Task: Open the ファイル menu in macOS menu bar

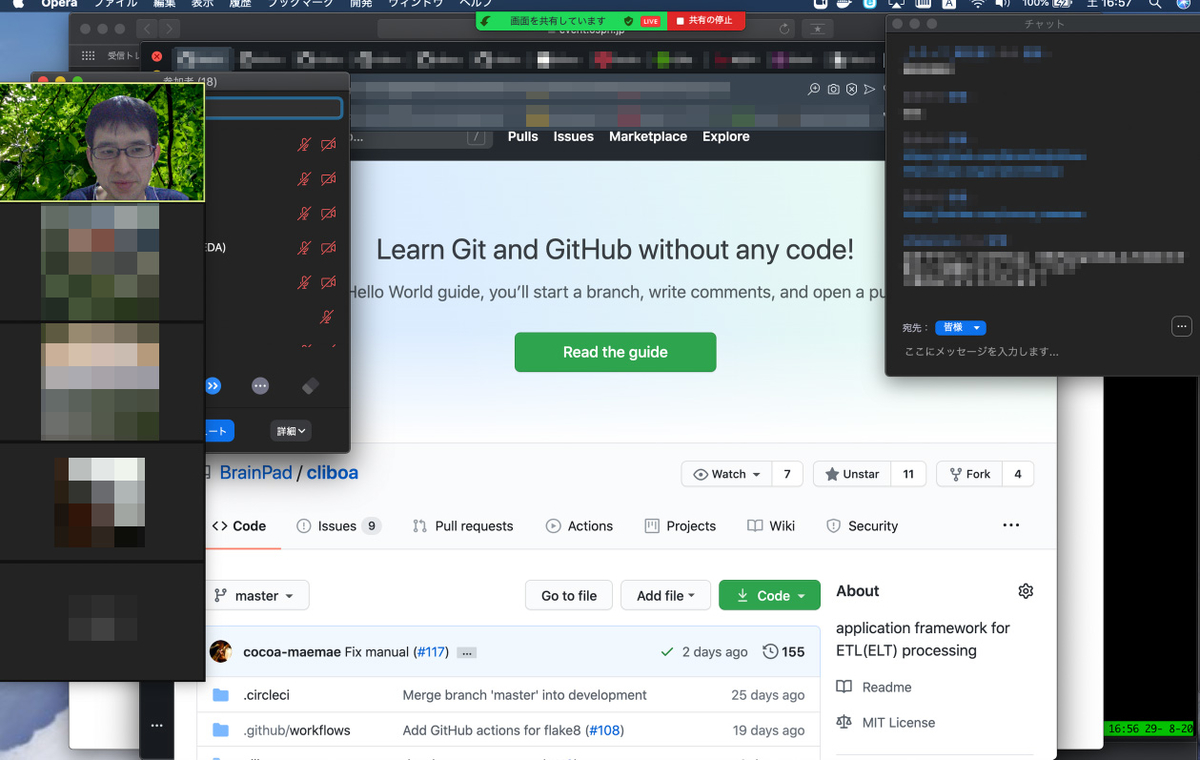Action: [115, 5]
